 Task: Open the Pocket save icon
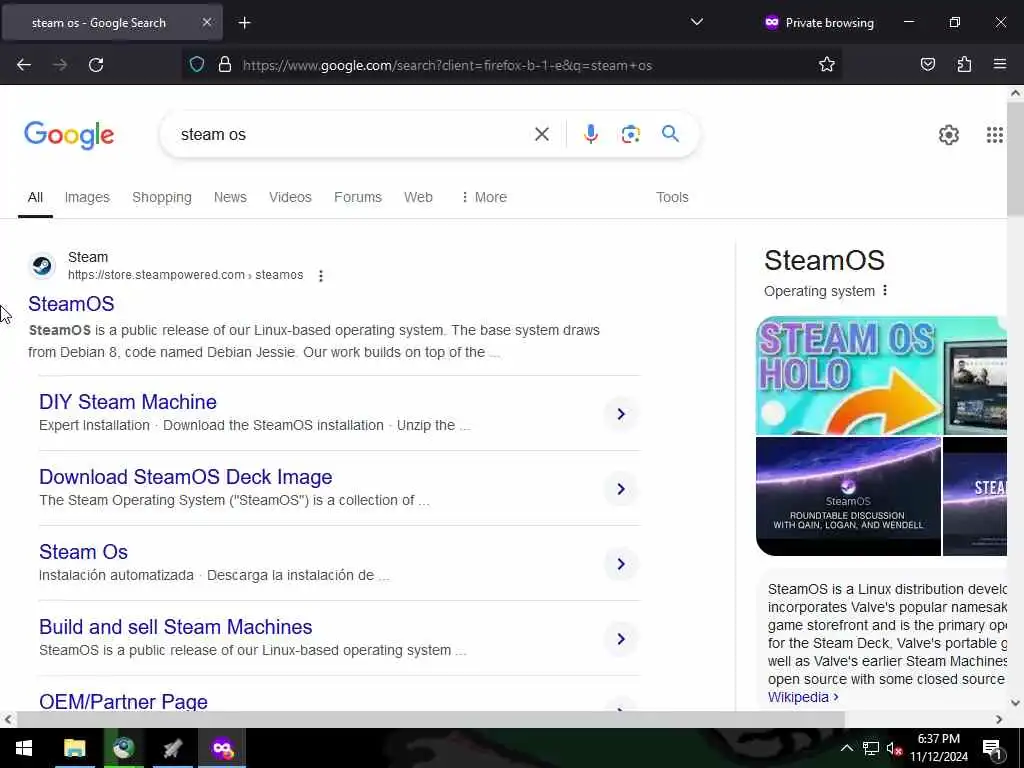coord(927,65)
